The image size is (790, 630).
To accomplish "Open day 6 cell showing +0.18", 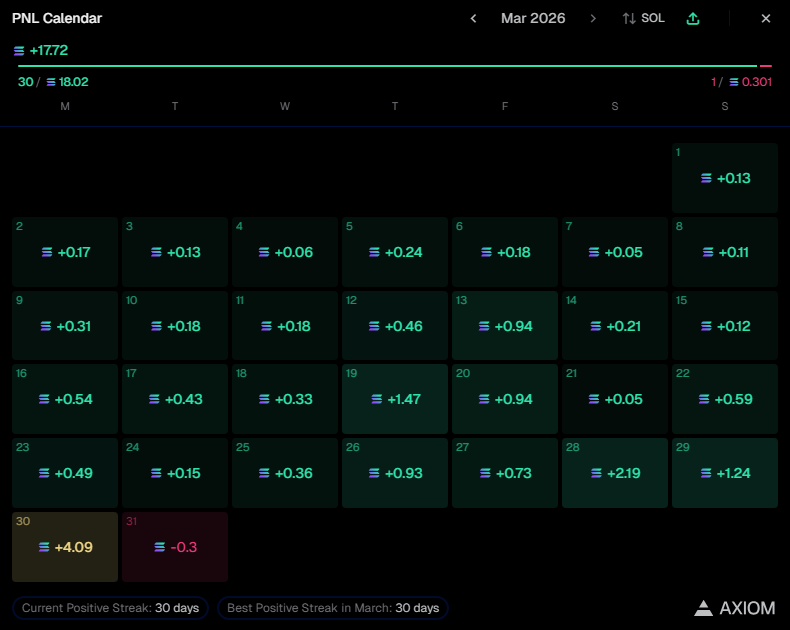I will (x=505, y=252).
